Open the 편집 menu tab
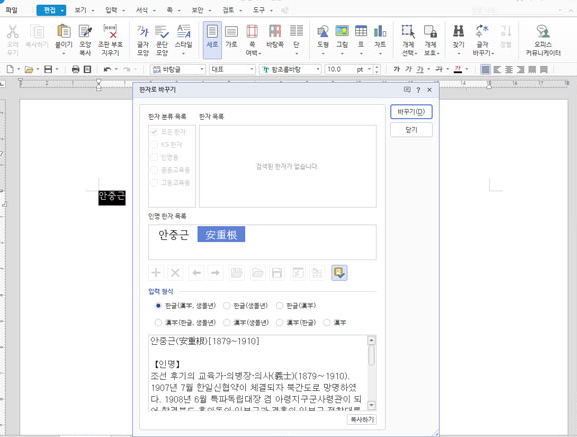Screen dimensions: 577x437 coord(51,10)
